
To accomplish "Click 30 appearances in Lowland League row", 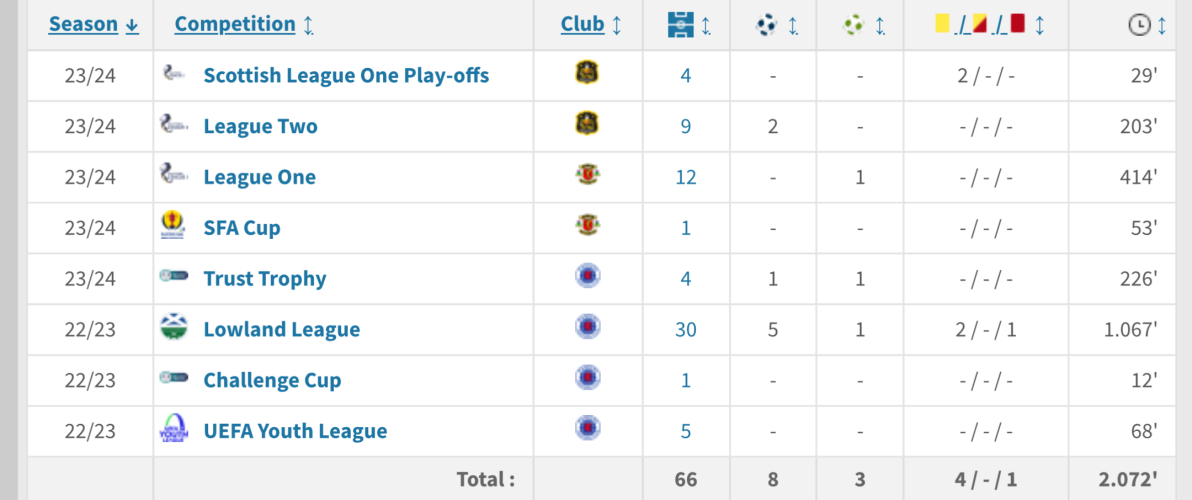I will pyautogui.click(x=686, y=329).
